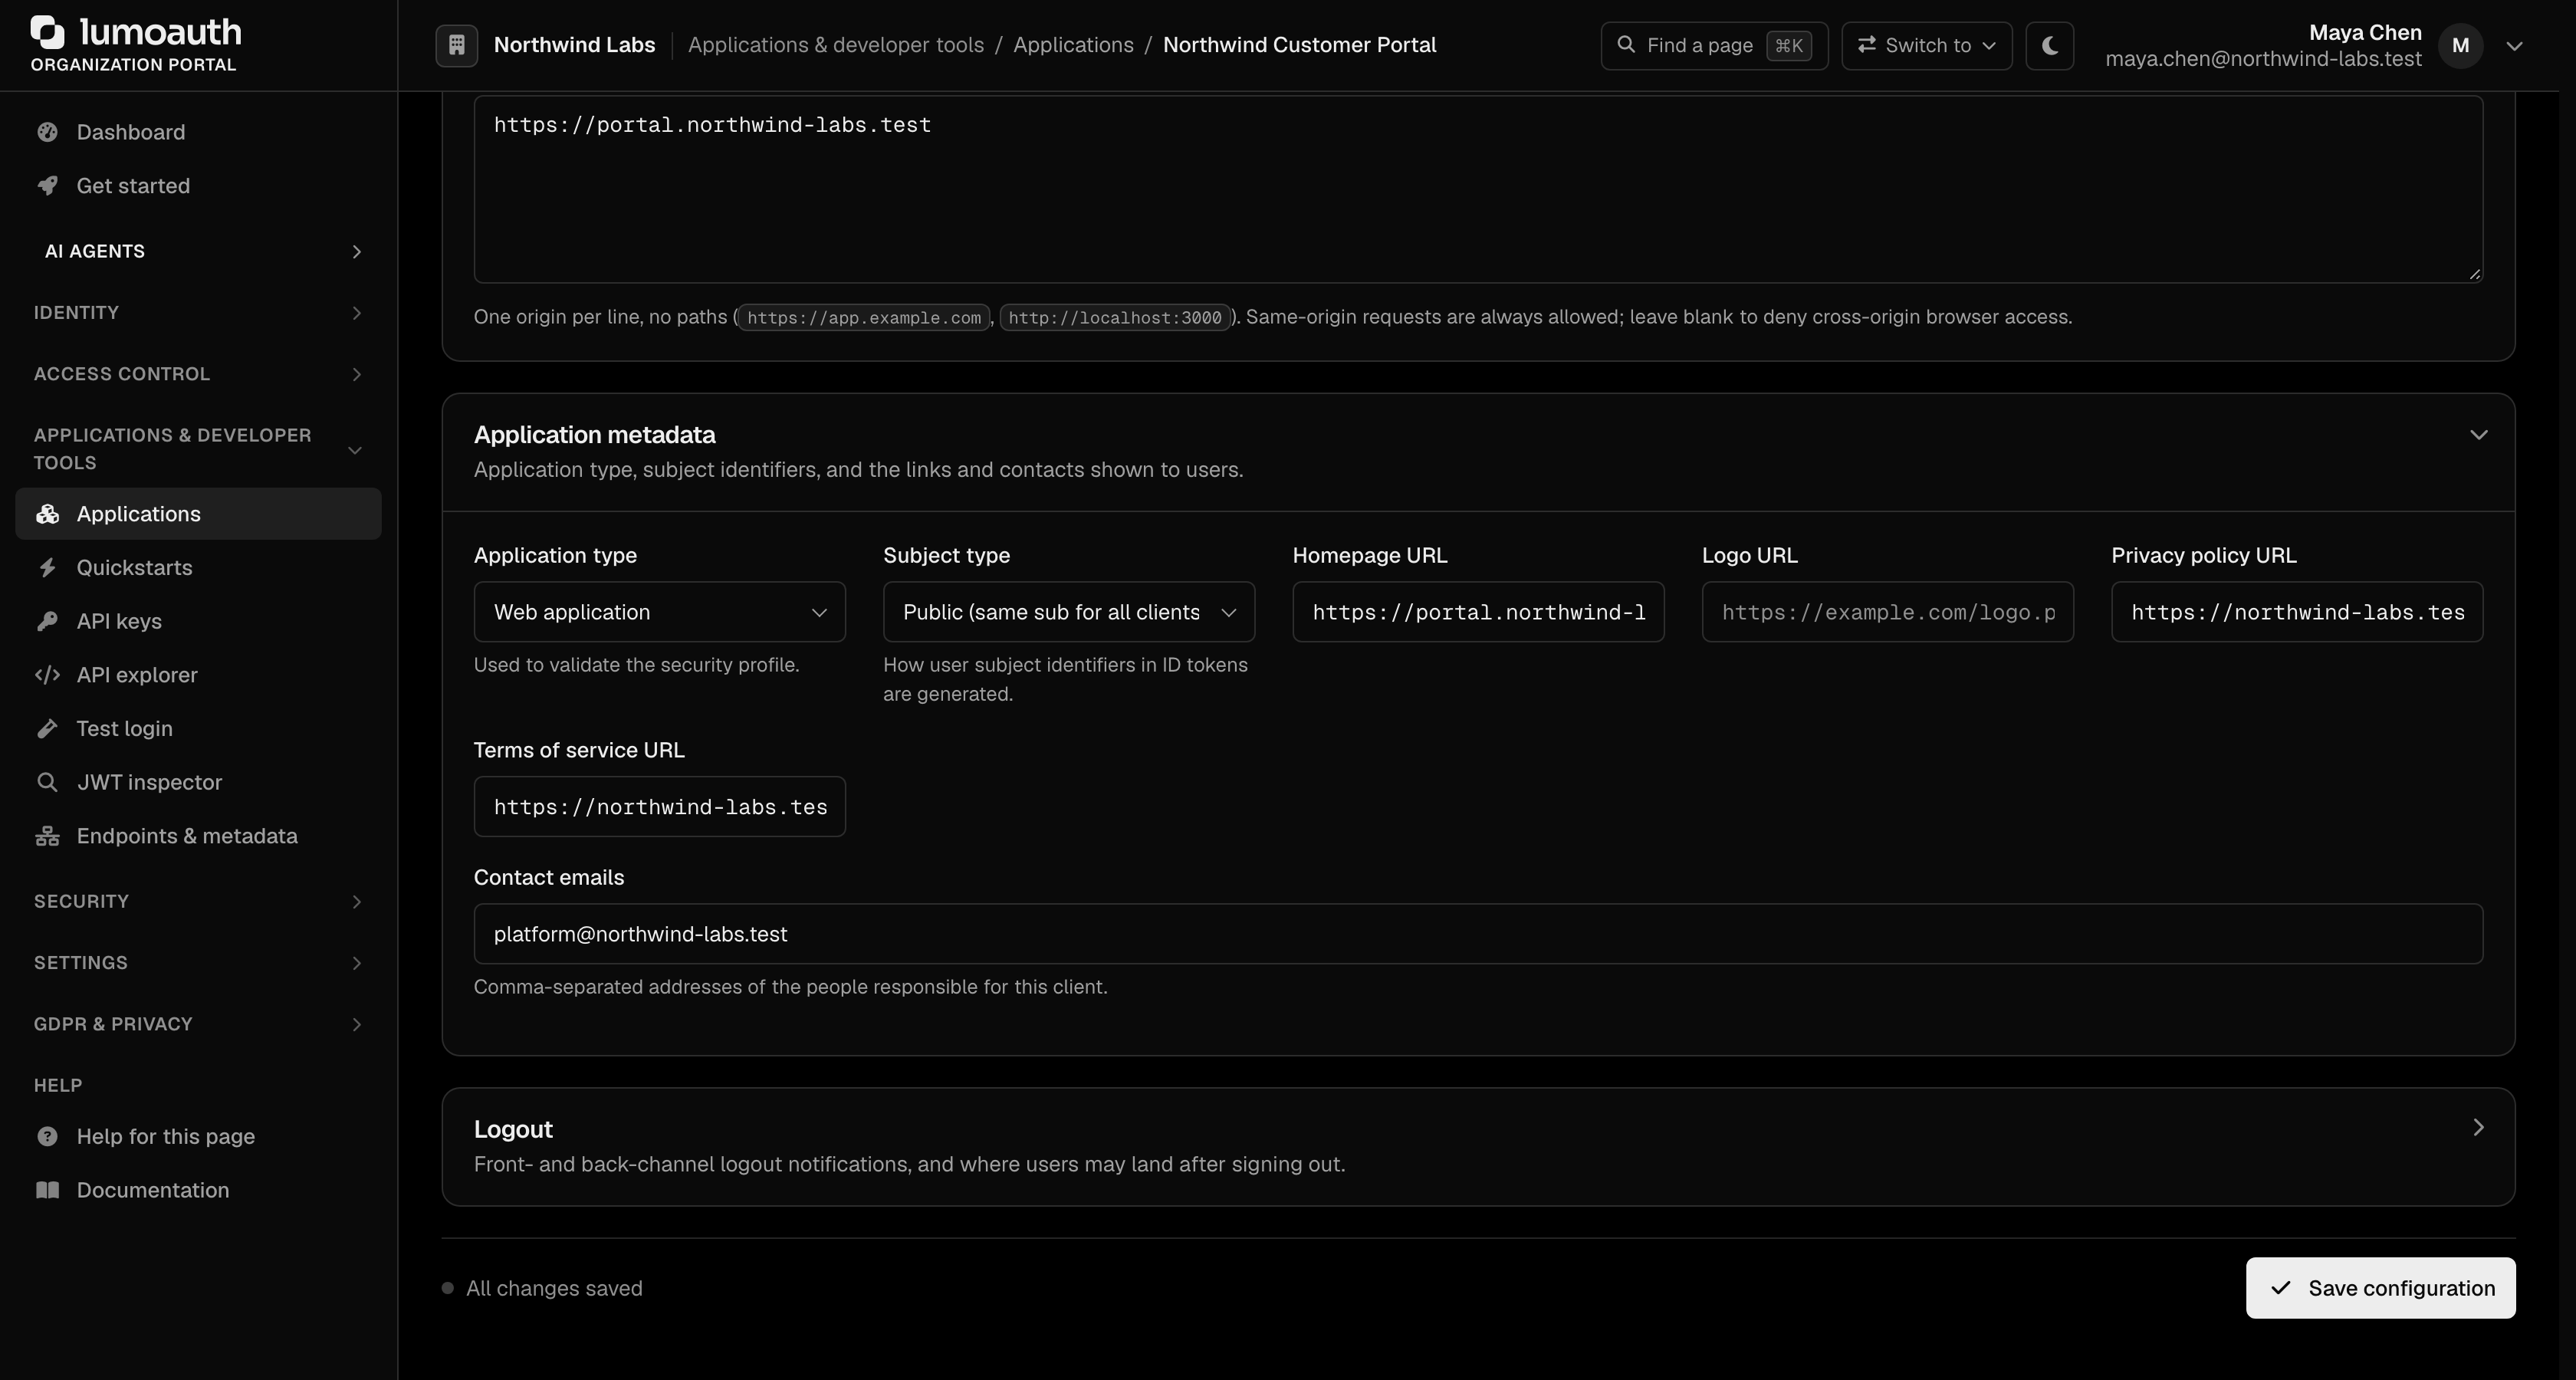Image resolution: width=2576 pixels, height=1380 pixels.
Task: Click the Homepage URL field
Action: 1478,612
